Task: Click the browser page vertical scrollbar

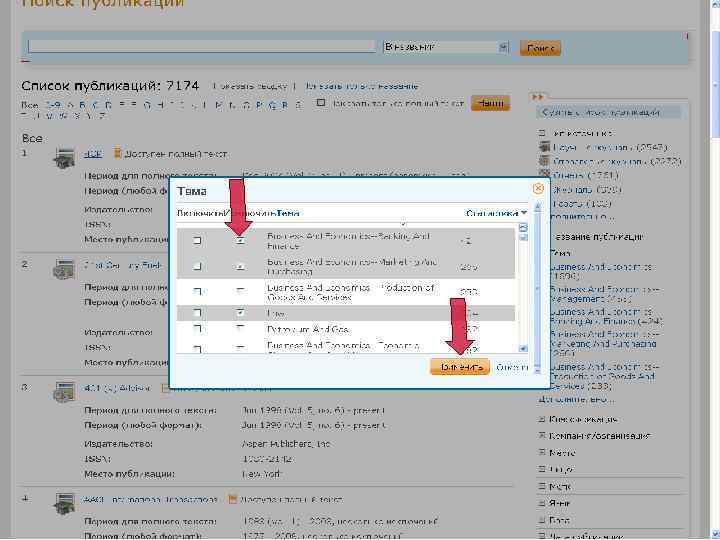Action: [714, 270]
